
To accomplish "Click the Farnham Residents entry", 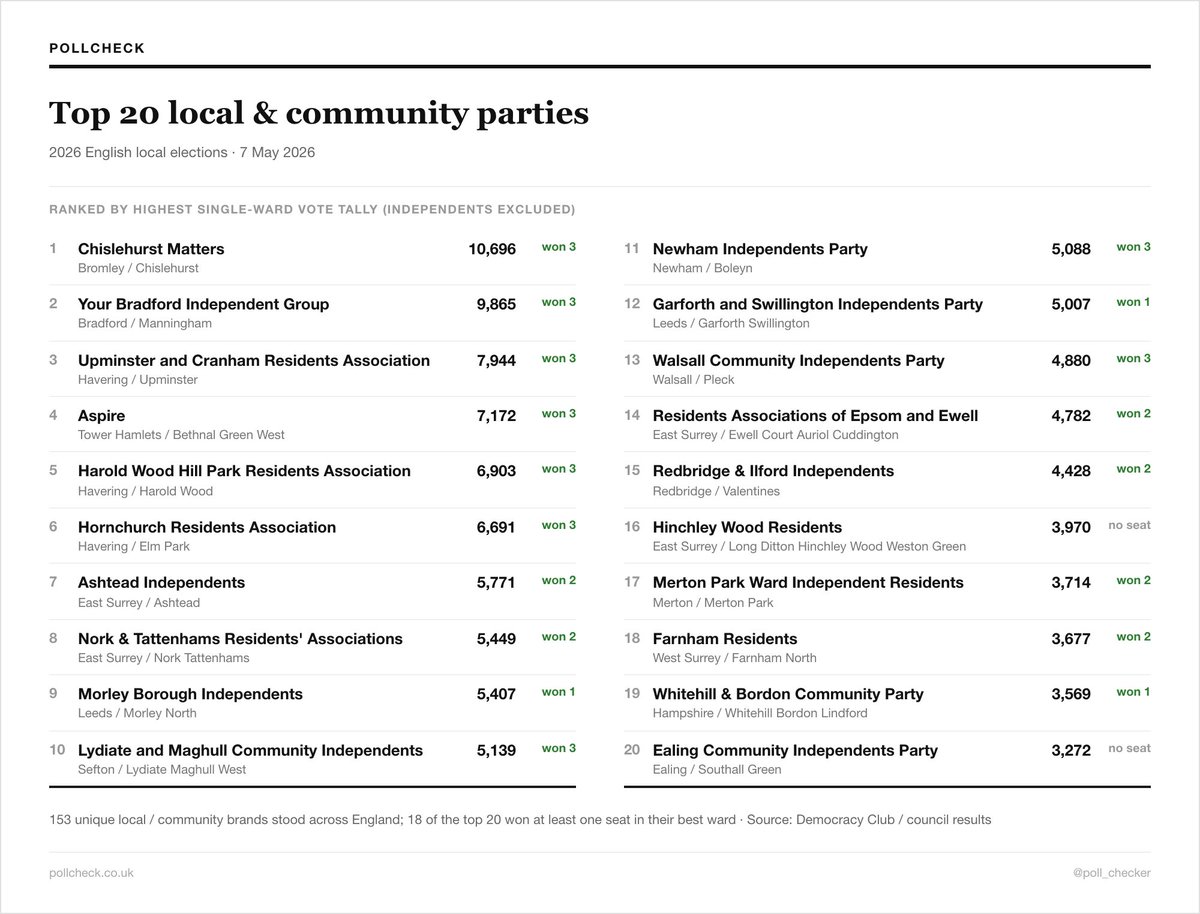I will [x=725, y=639].
